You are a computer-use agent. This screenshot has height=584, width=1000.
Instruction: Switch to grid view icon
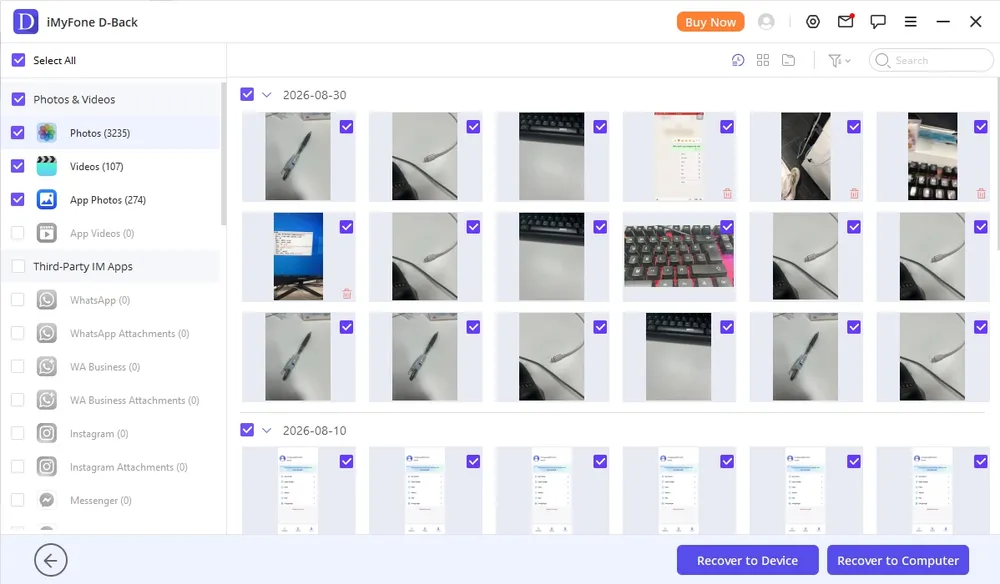(x=763, y=60)
